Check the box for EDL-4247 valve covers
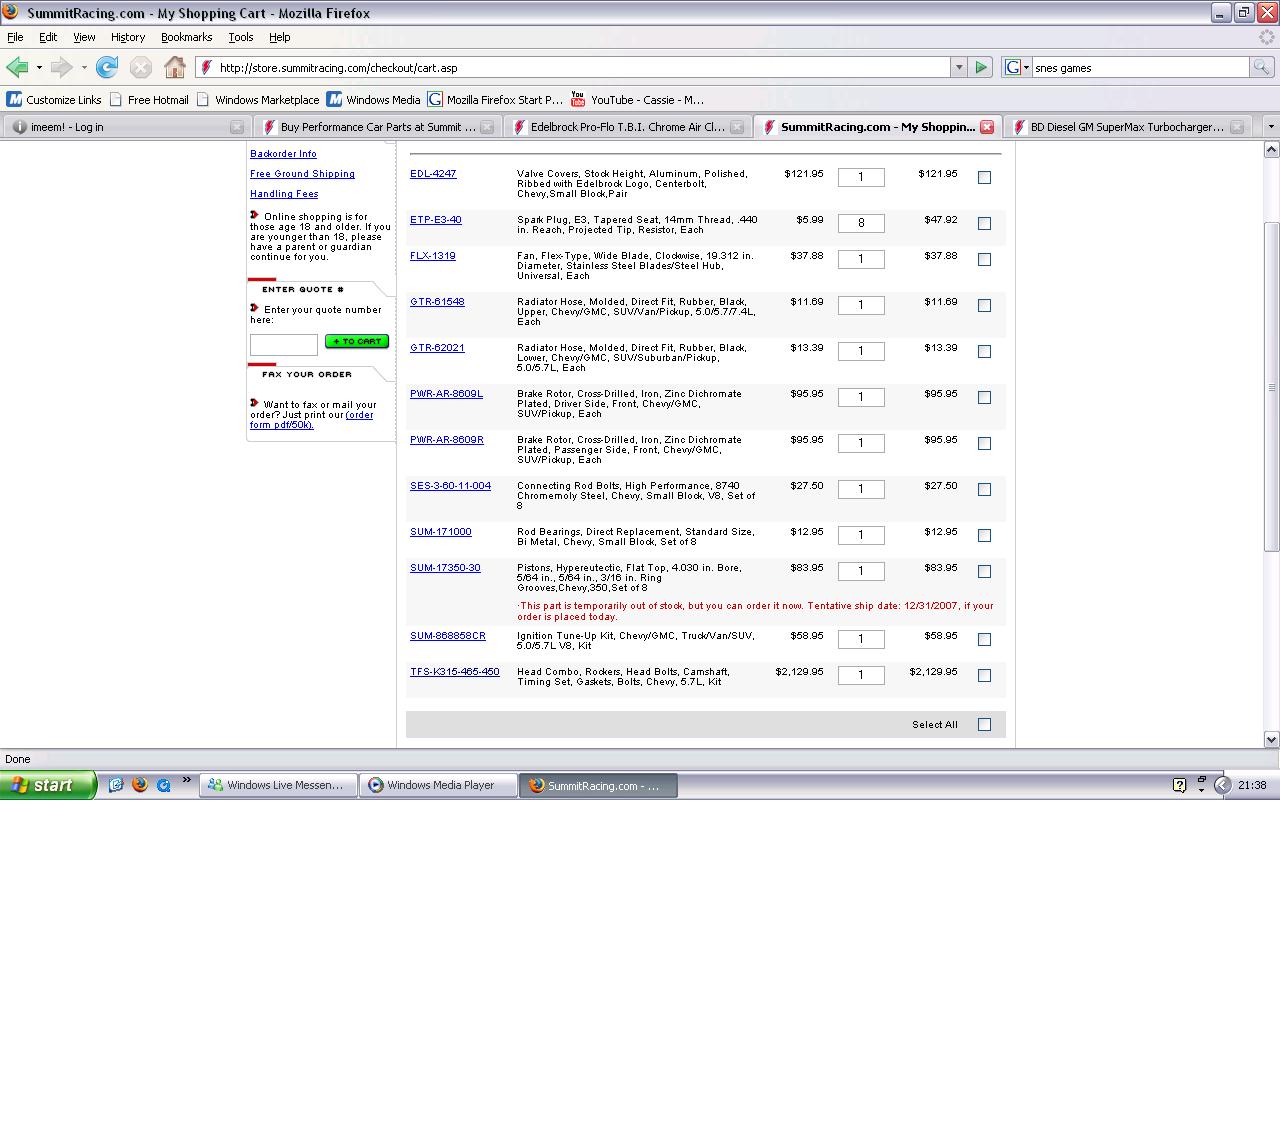1280x1125 pixels. [984, 178]
